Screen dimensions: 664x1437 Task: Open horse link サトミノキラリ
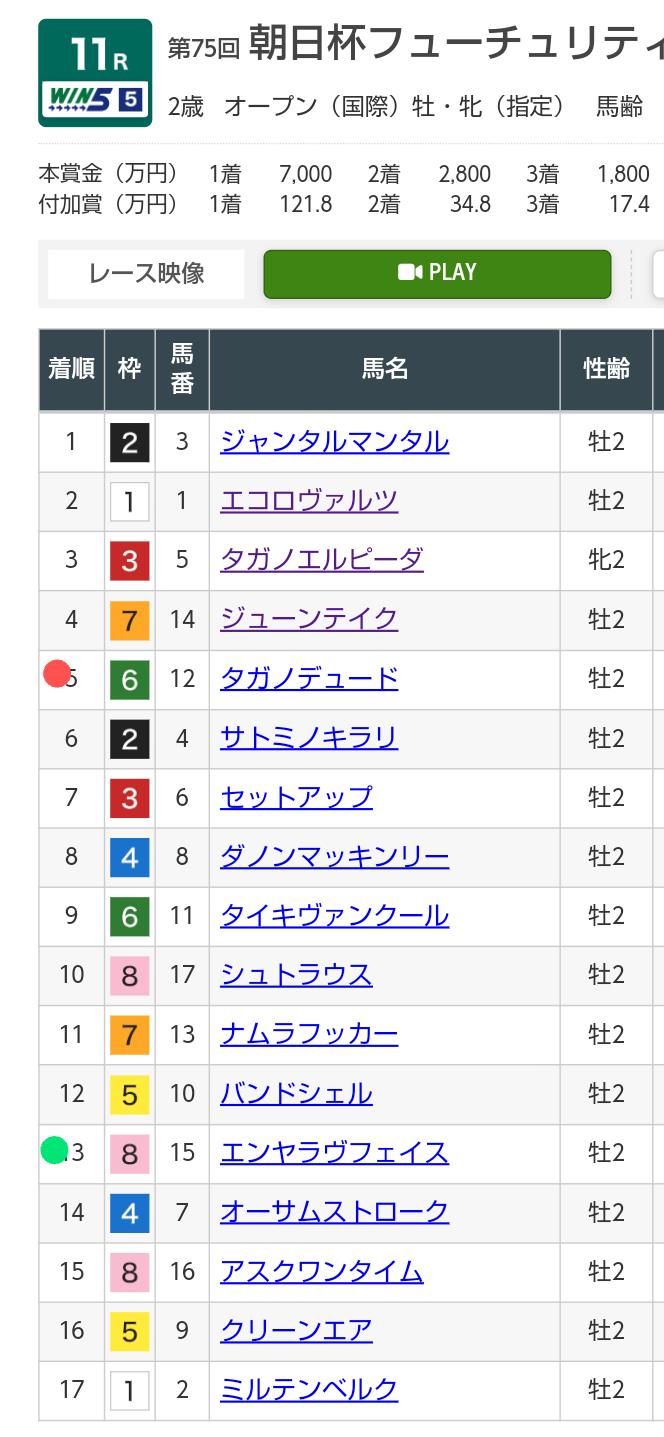click(309, 737)
